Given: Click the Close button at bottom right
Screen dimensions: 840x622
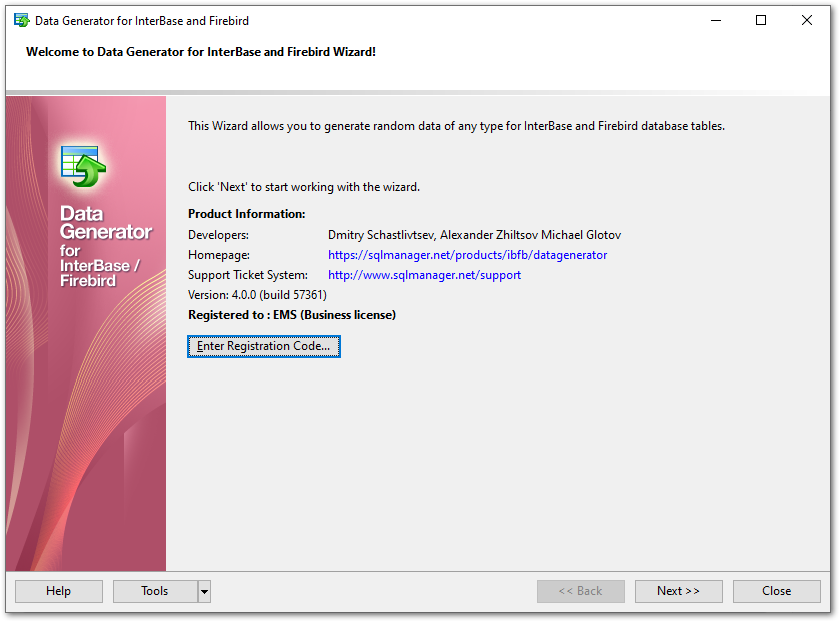Looking at the screenshot, I should pyautogui.click(x=776, y=591).
